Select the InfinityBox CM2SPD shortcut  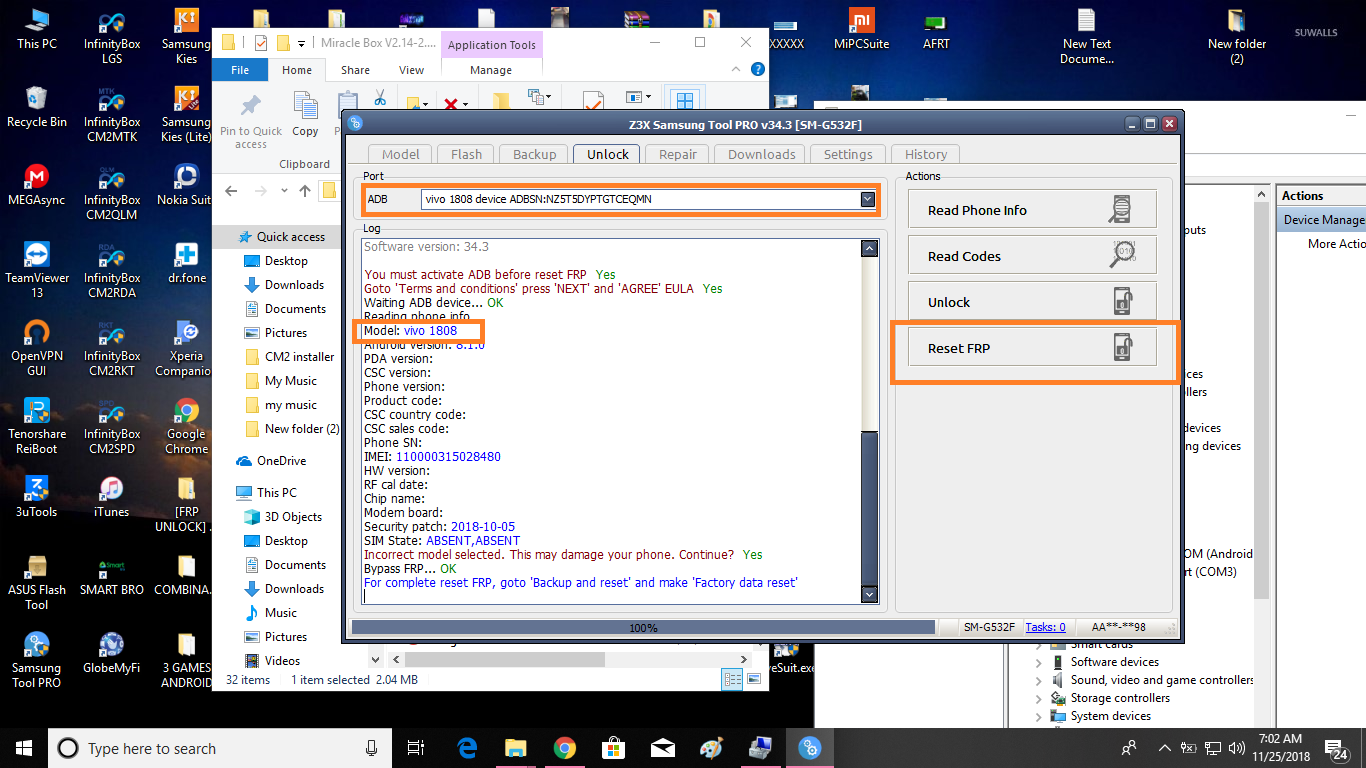click(x=112, y=426)
